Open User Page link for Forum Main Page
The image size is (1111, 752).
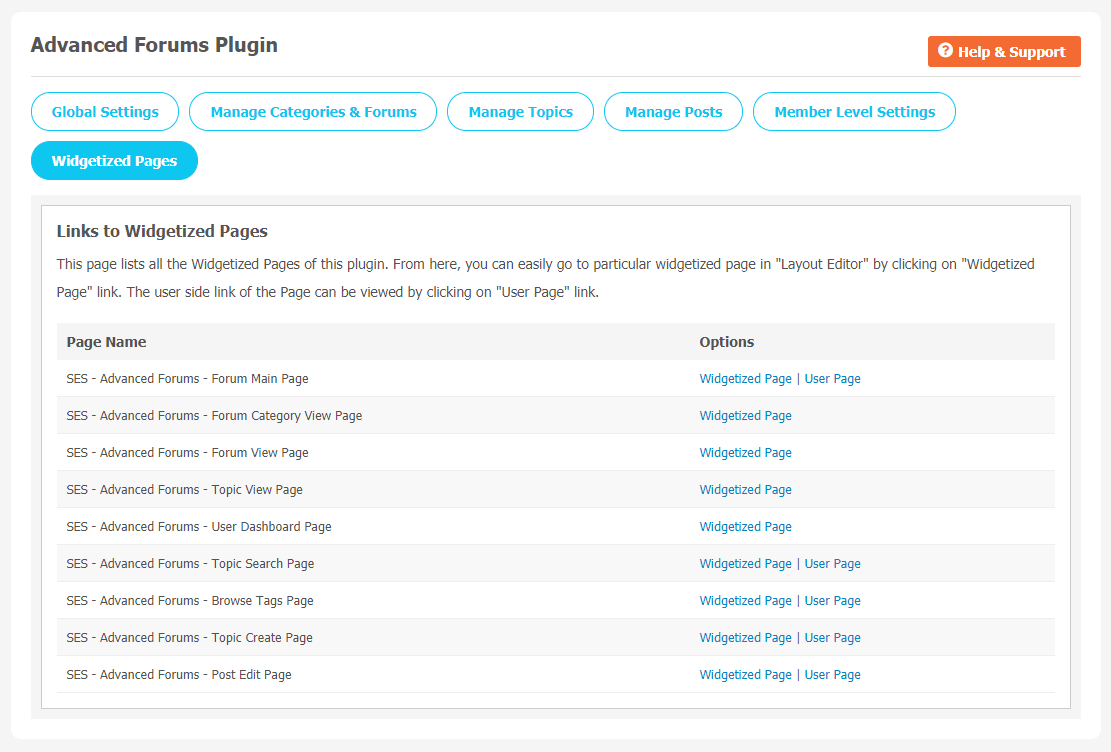(x=832, y=379)
